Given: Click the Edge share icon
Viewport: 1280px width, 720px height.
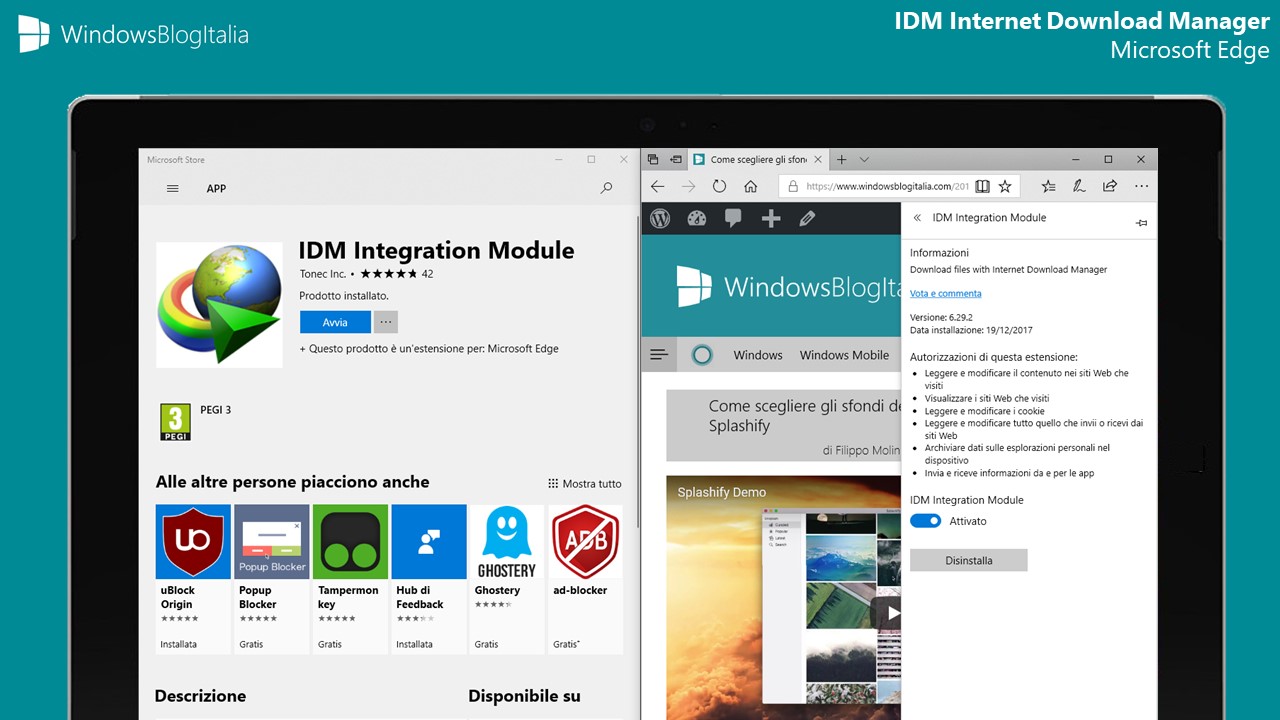Looking at the screenshot, I should pos(1110,186).
